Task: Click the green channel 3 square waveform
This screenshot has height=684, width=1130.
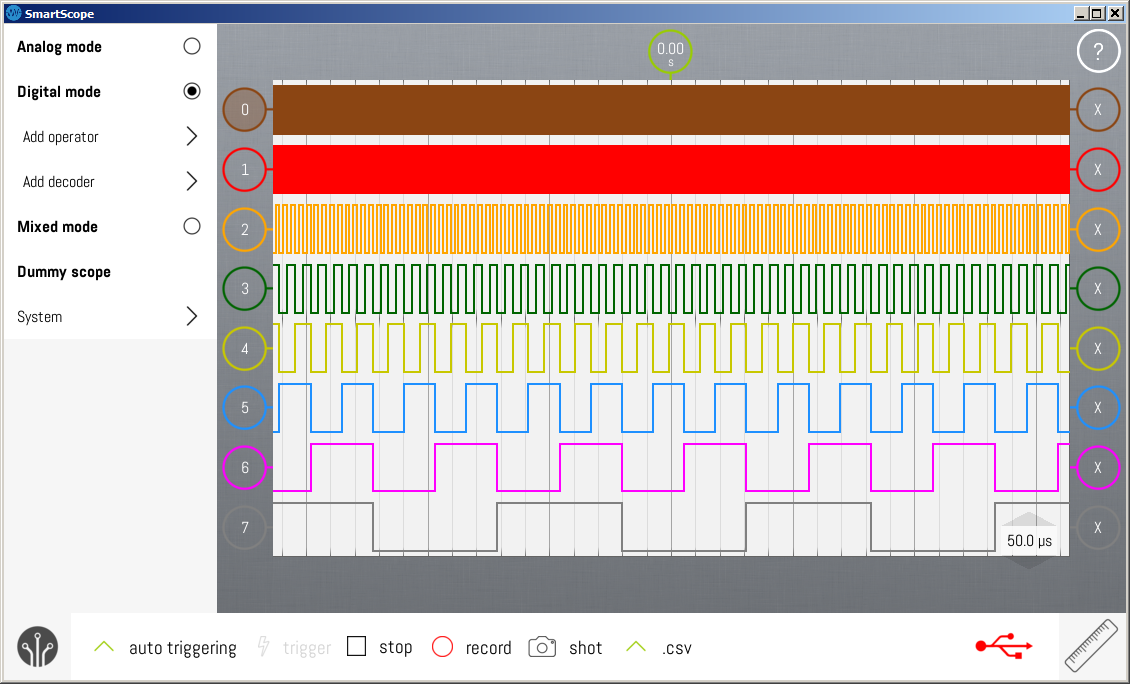Action: (x=671, y=289)
